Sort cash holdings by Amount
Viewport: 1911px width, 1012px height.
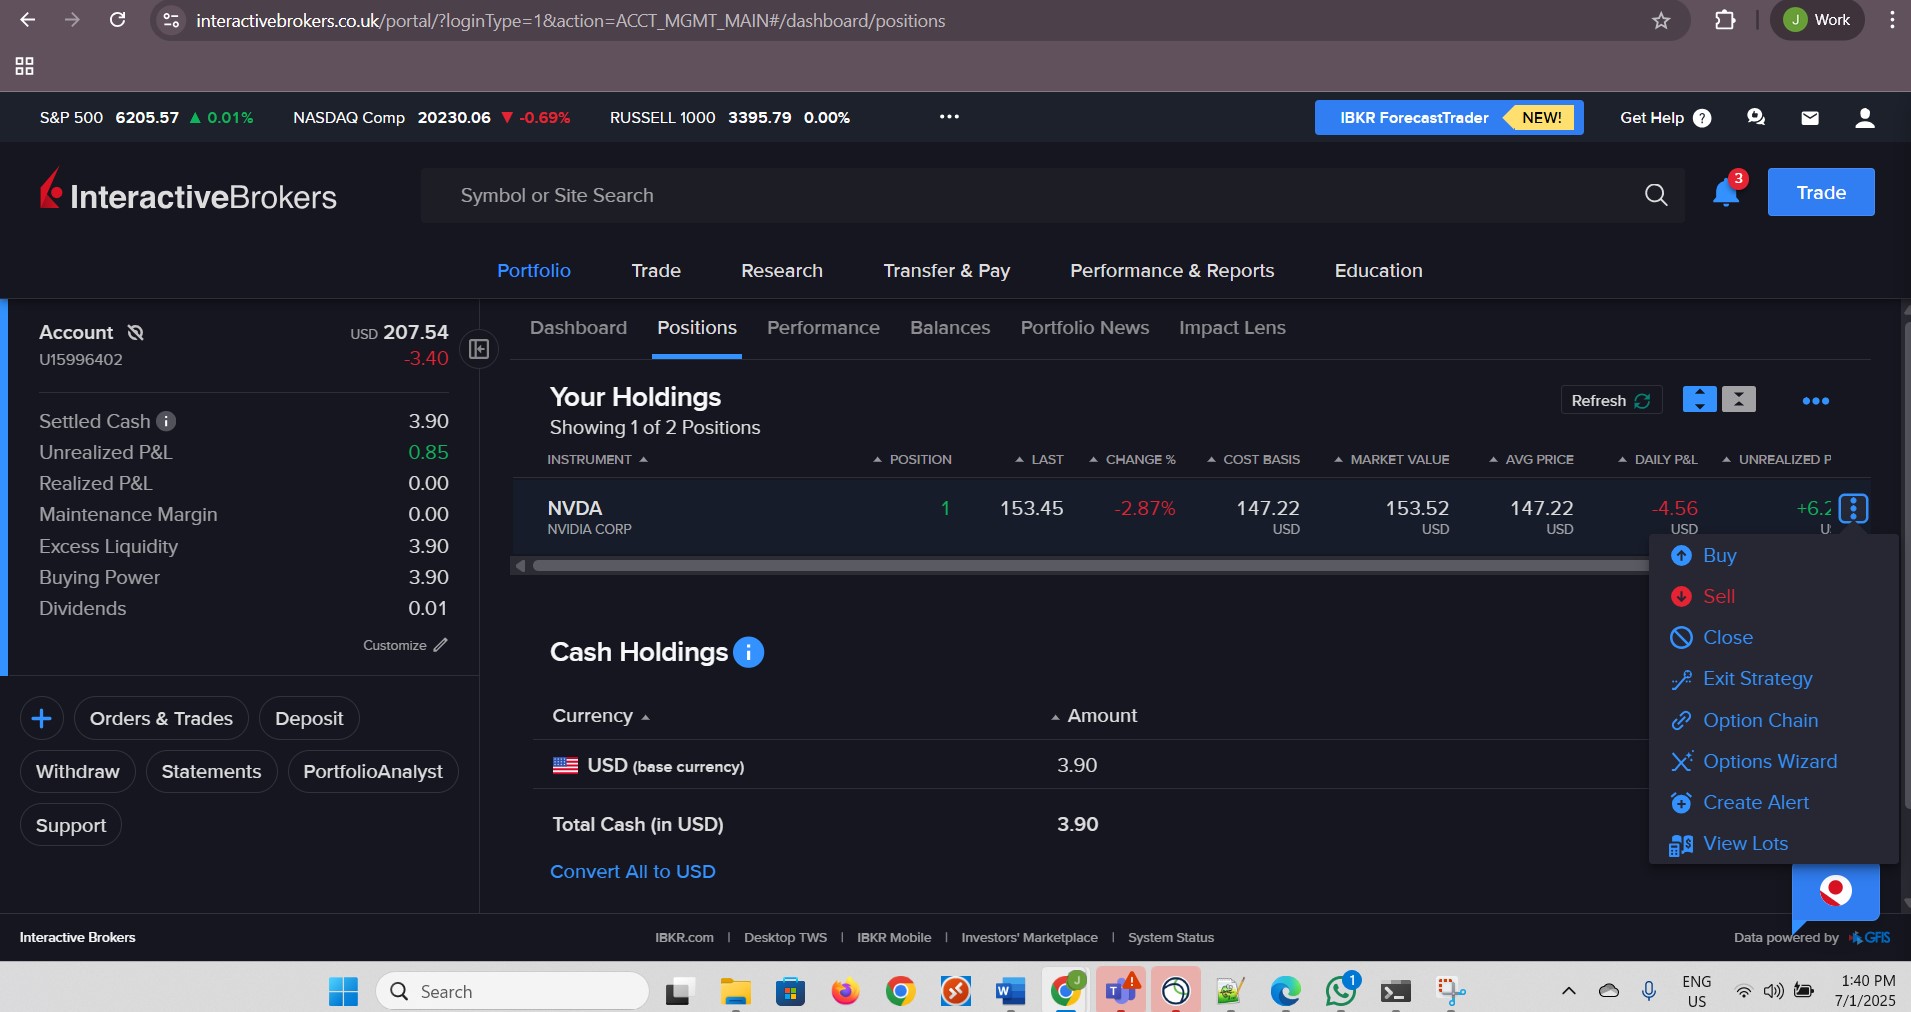click(x=1094, y=716)
